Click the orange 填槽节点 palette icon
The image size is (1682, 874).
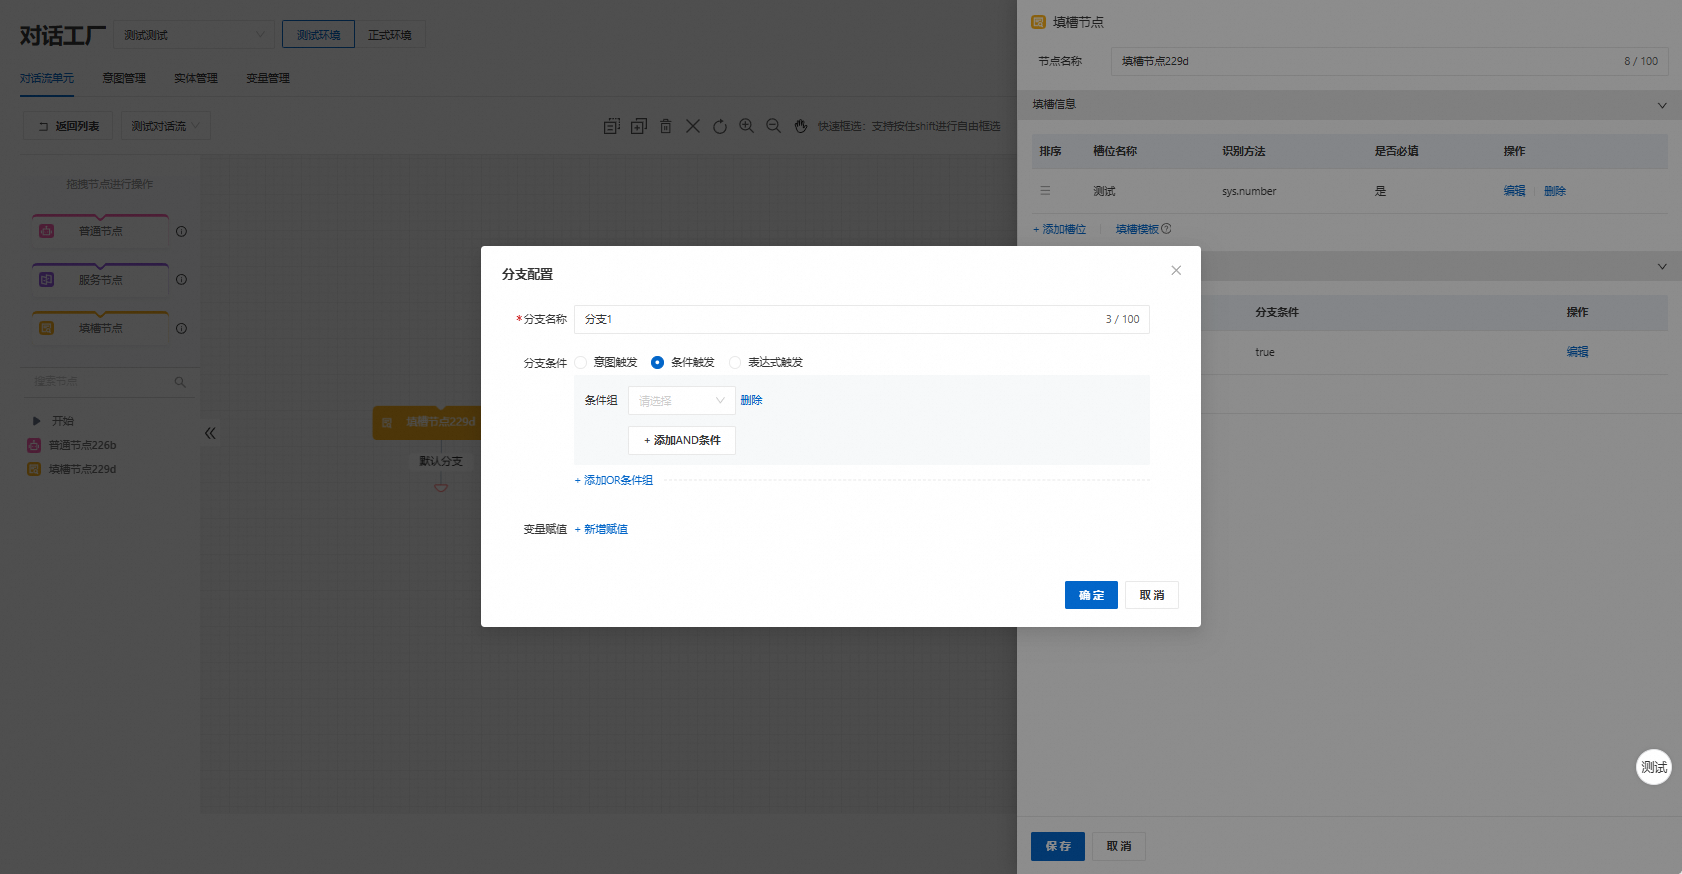[46, 328]
